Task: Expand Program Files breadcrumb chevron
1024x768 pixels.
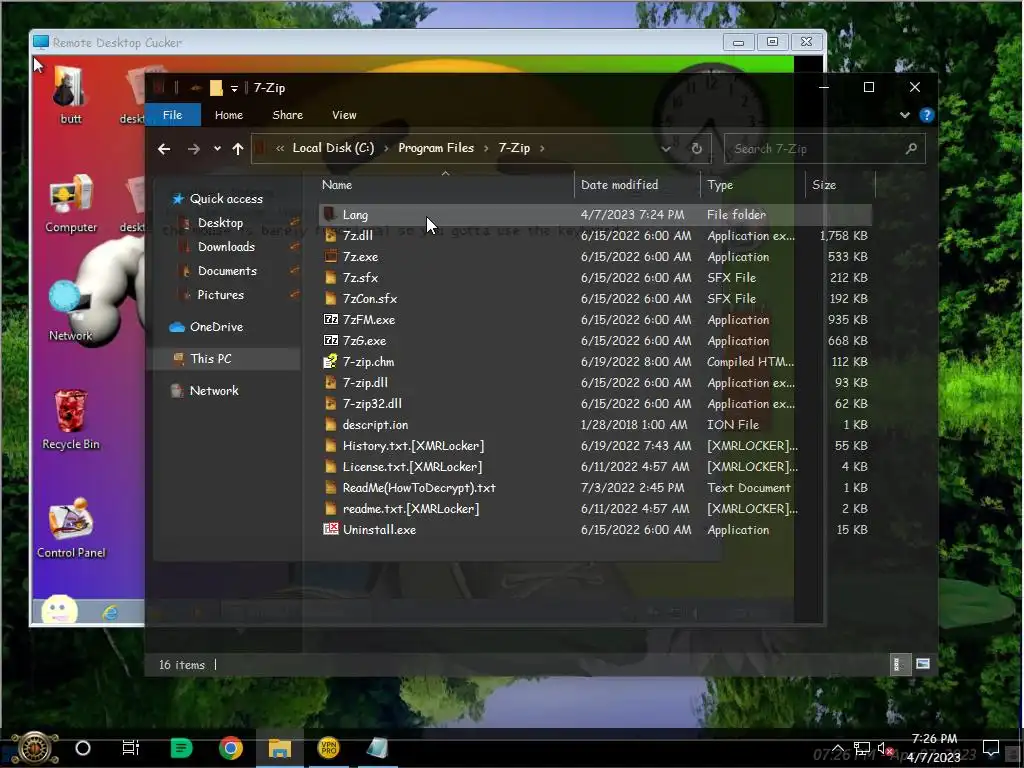Action: point(486,148)
